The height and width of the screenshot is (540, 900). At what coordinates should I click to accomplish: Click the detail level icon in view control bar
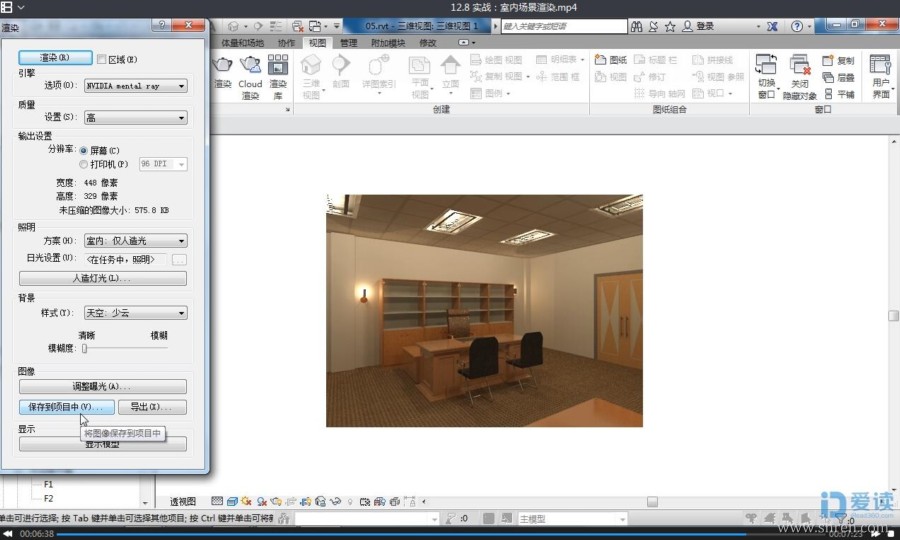pos(217,502)
